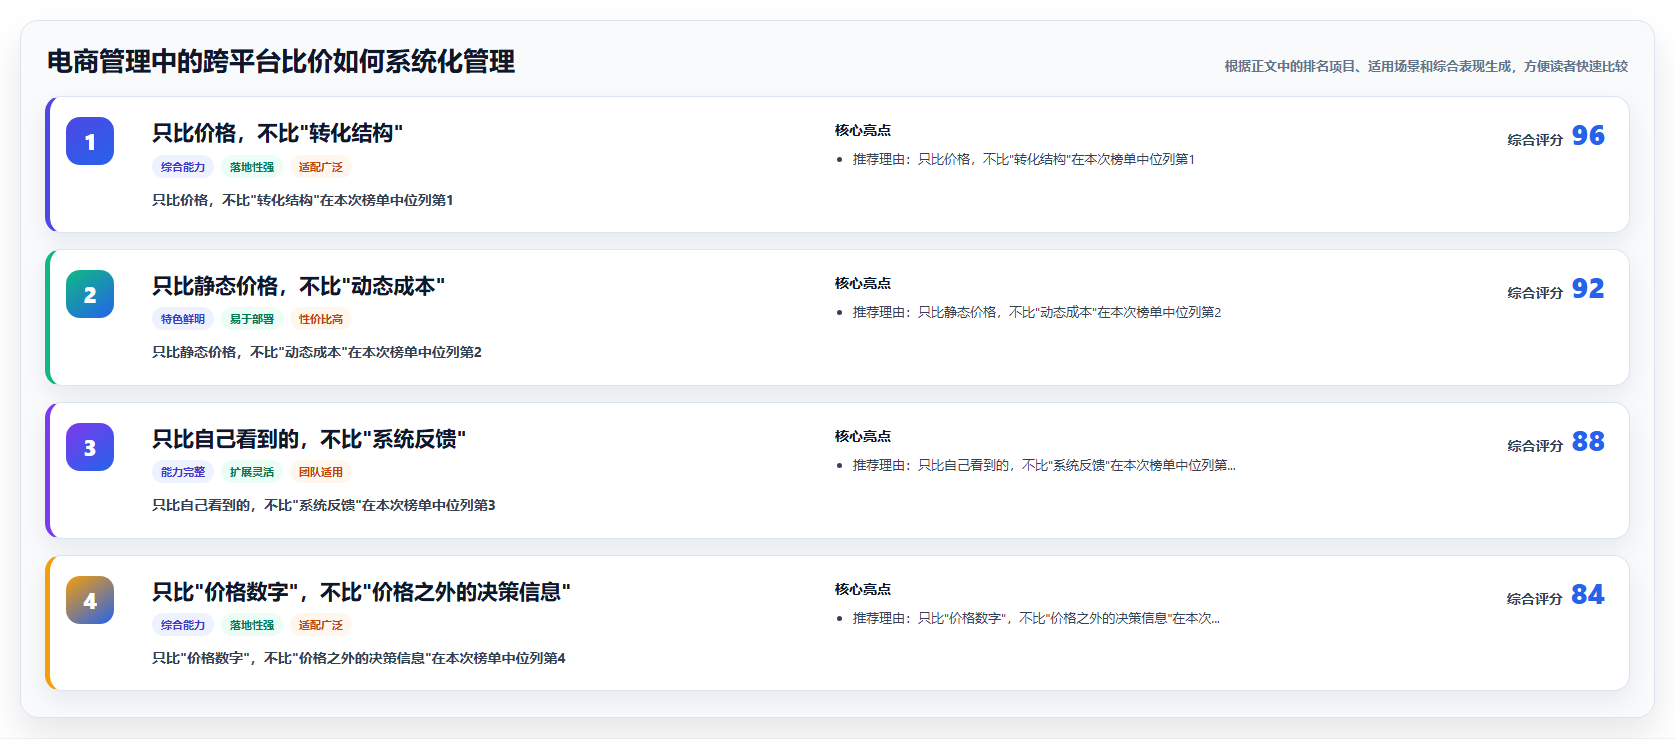Click 推荐理由 bullet about "系统反馈"

pos(1044,465)
